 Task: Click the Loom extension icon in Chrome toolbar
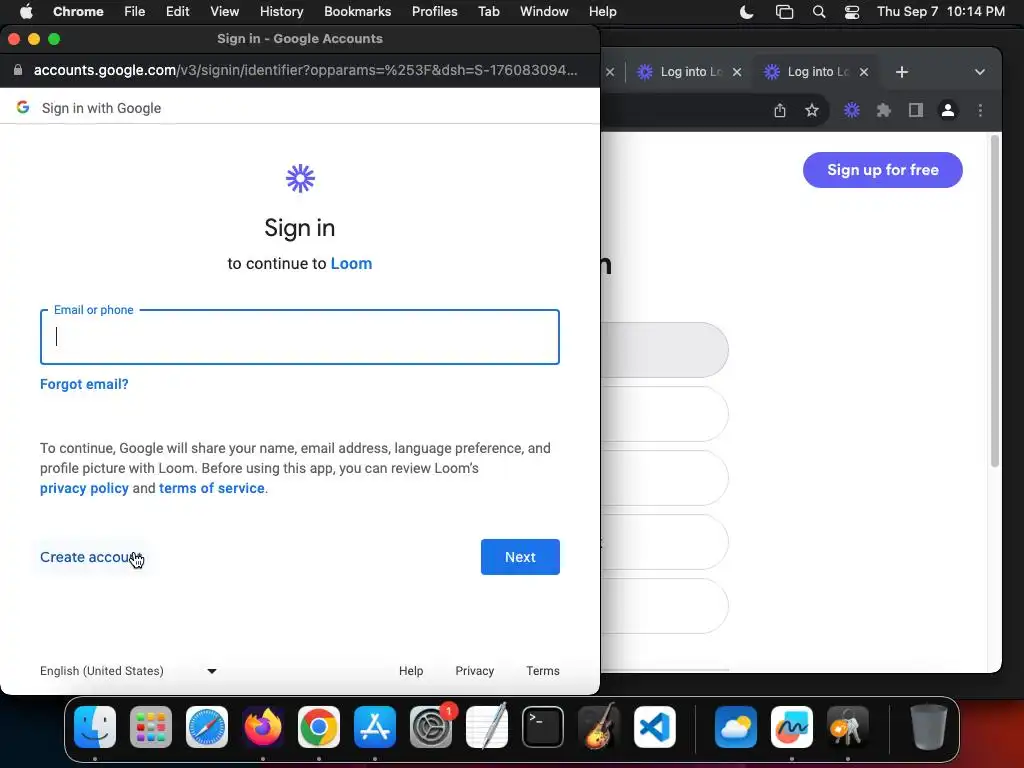pos(852,110)
